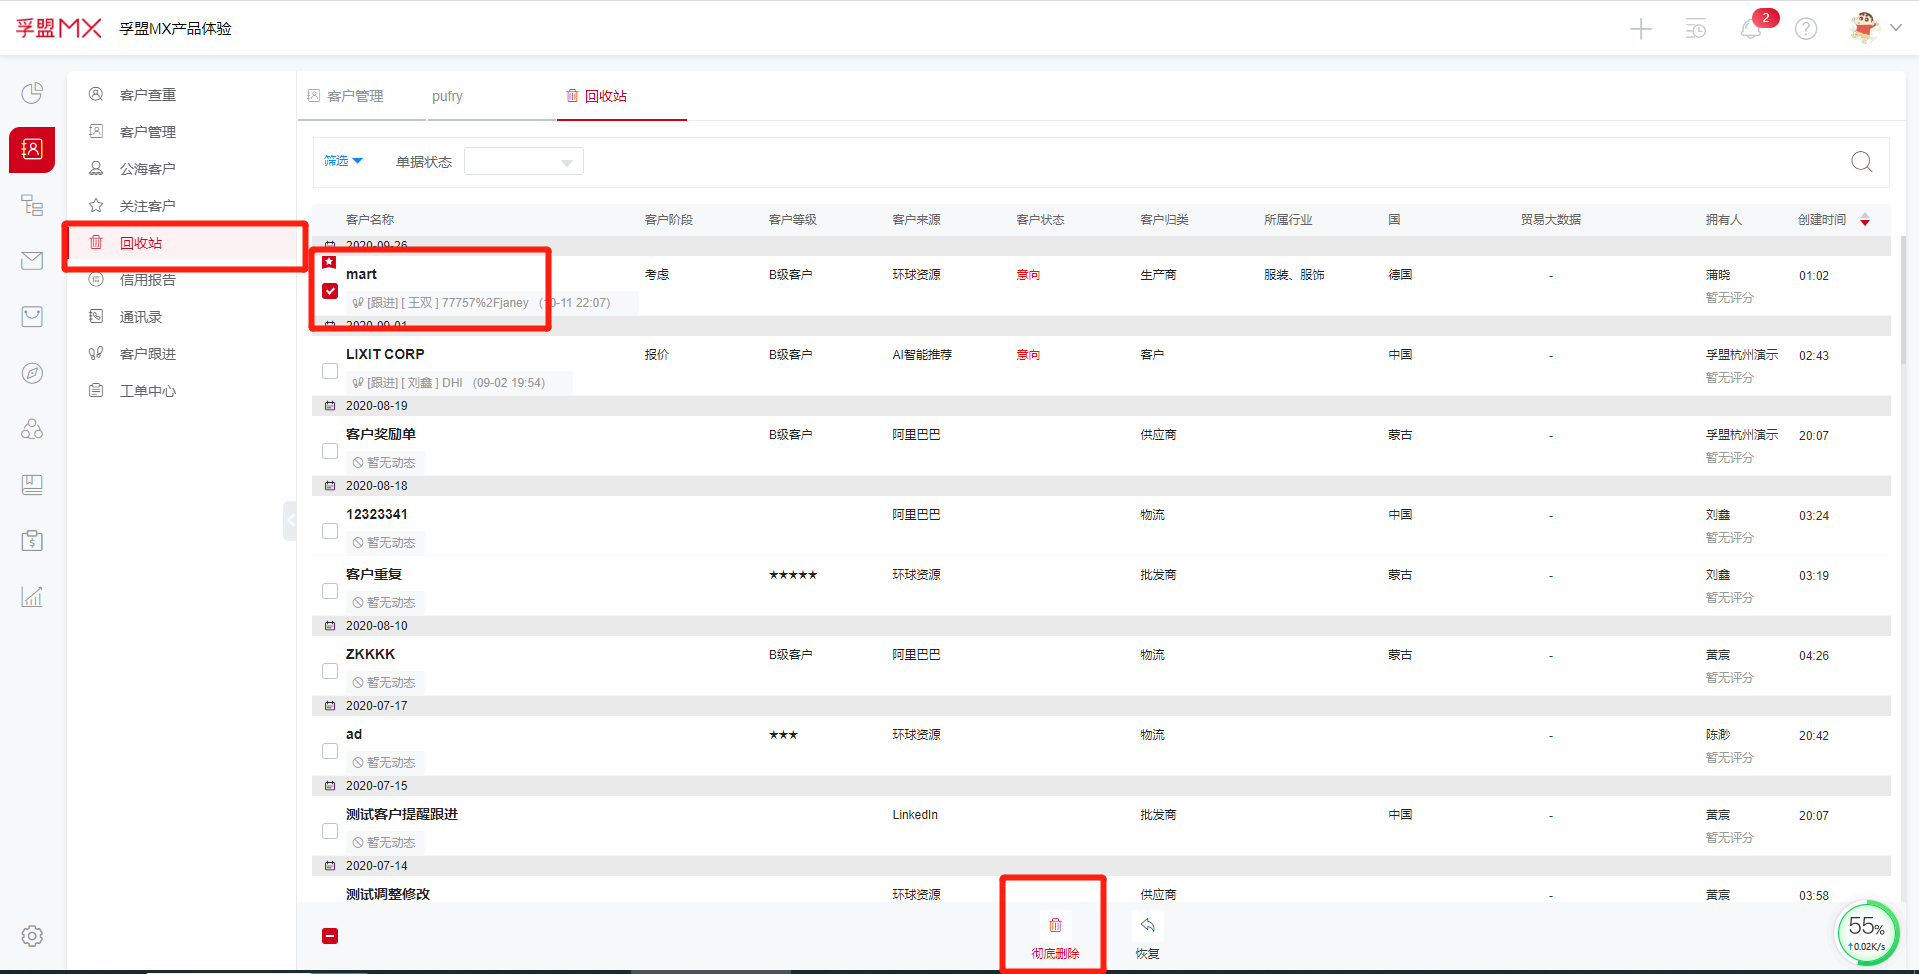Switch to the 客户管理 tab
The width and height of the screenshot is (1919, 974).
click(355, 96)
